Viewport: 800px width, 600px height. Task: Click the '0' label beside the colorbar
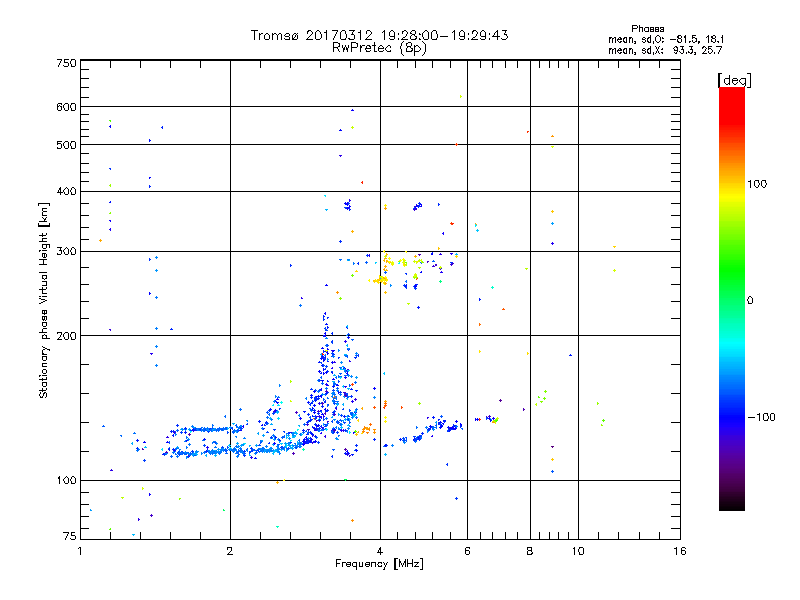tap(750, 301)
